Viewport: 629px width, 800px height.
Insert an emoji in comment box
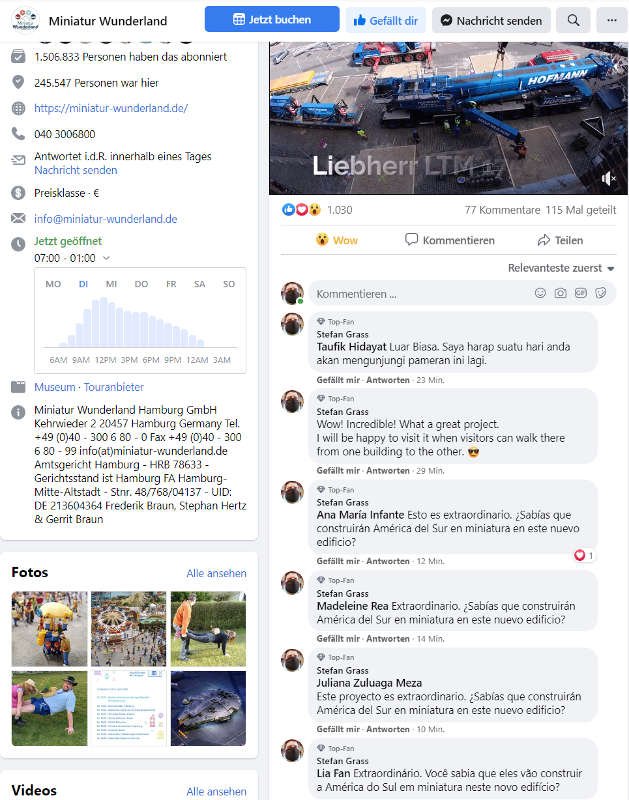click(540, 293)
